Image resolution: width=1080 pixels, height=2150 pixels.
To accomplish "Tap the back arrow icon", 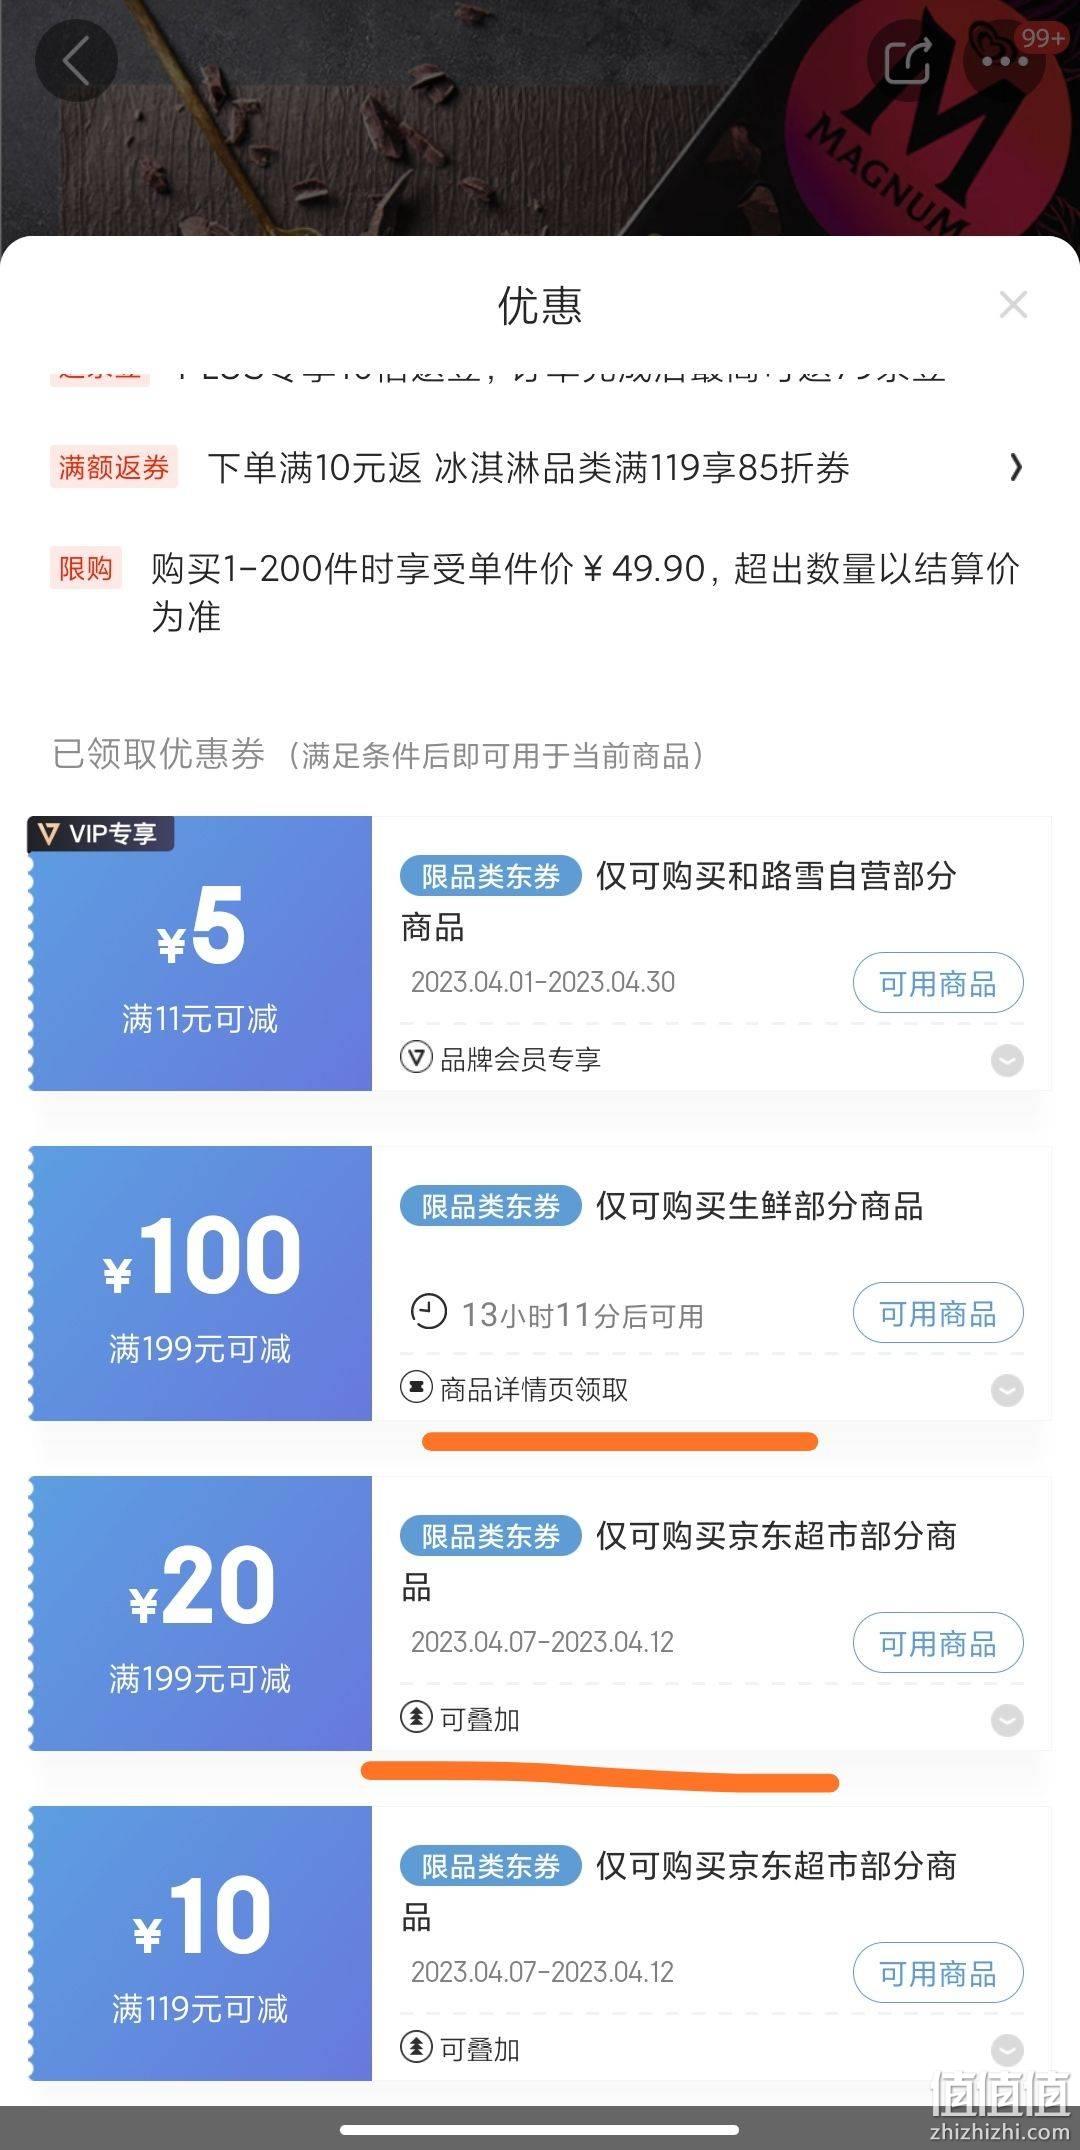I will [x=76, y=60].
